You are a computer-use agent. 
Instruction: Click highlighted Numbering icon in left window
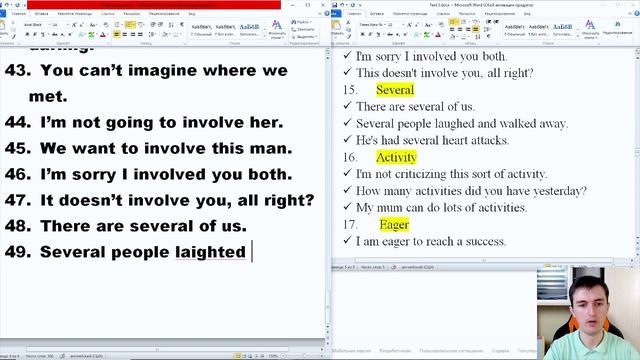[x=129, y=25]
